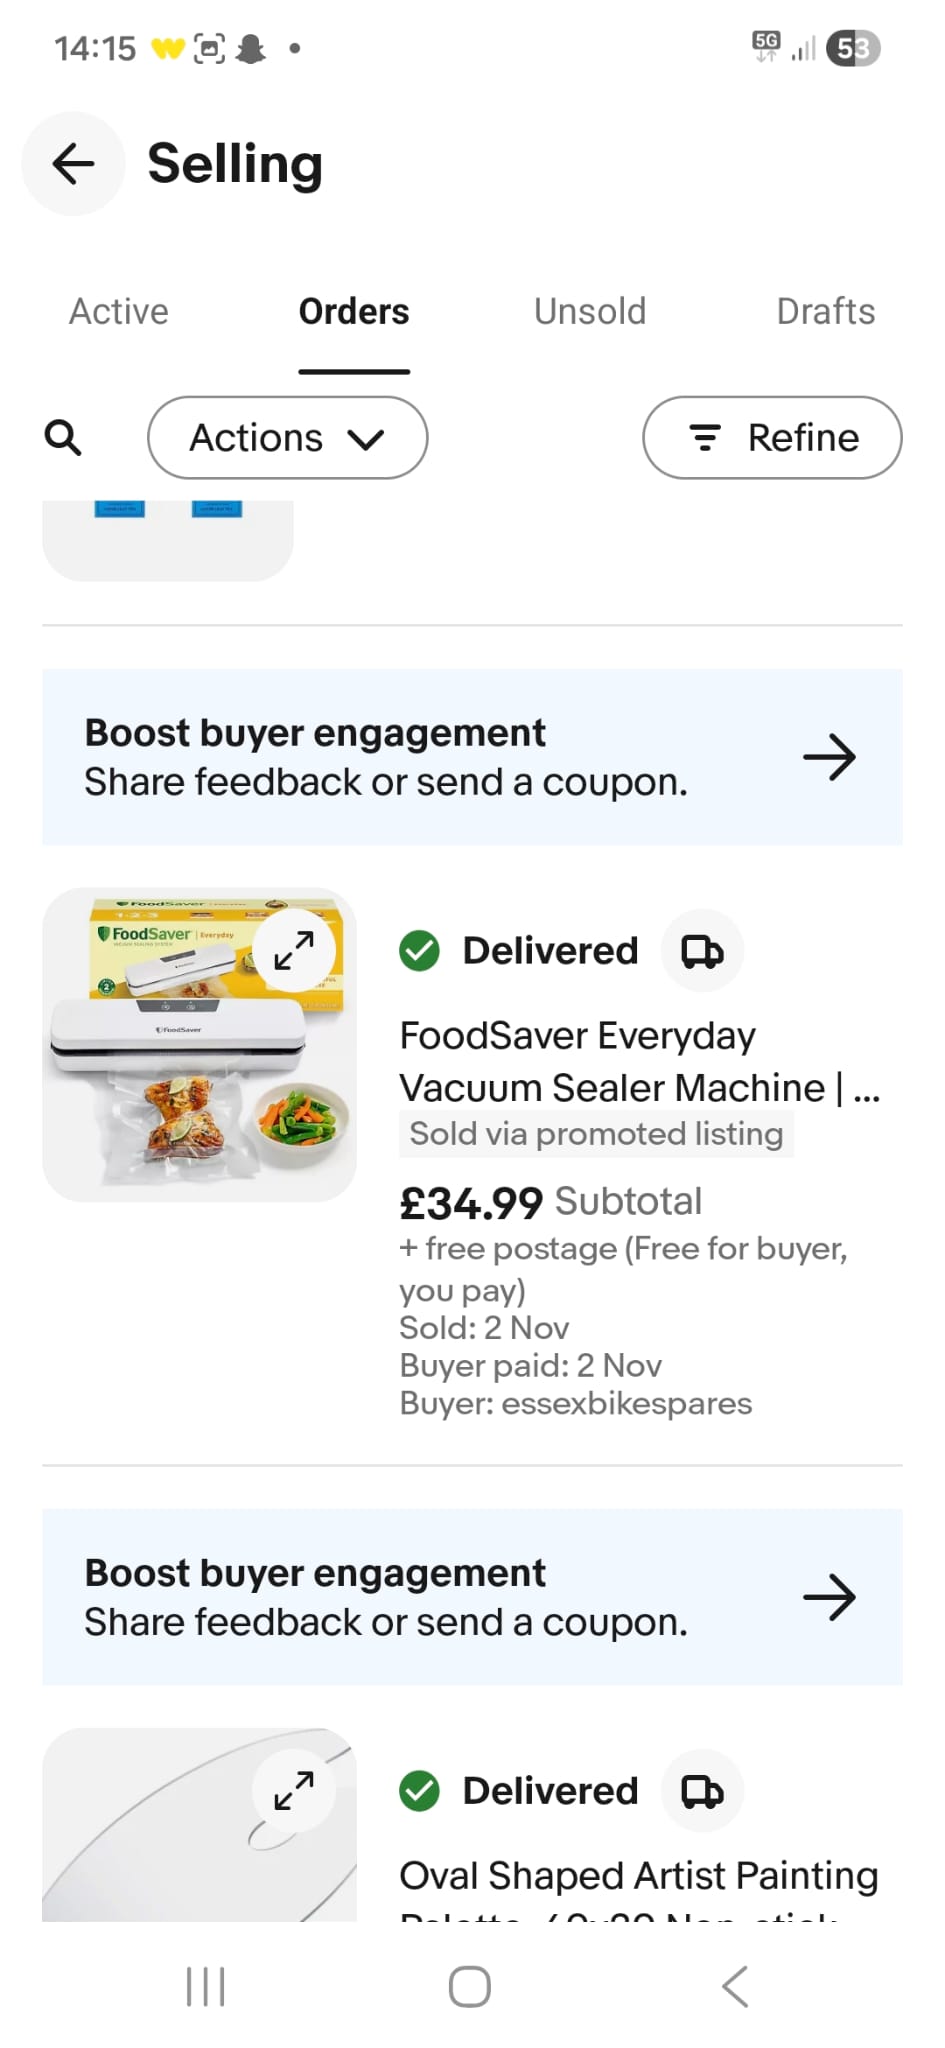Screen dimensions: 945x2048
Task: Tap the FoodSaver order delivery truck icon
Action: 702,951
